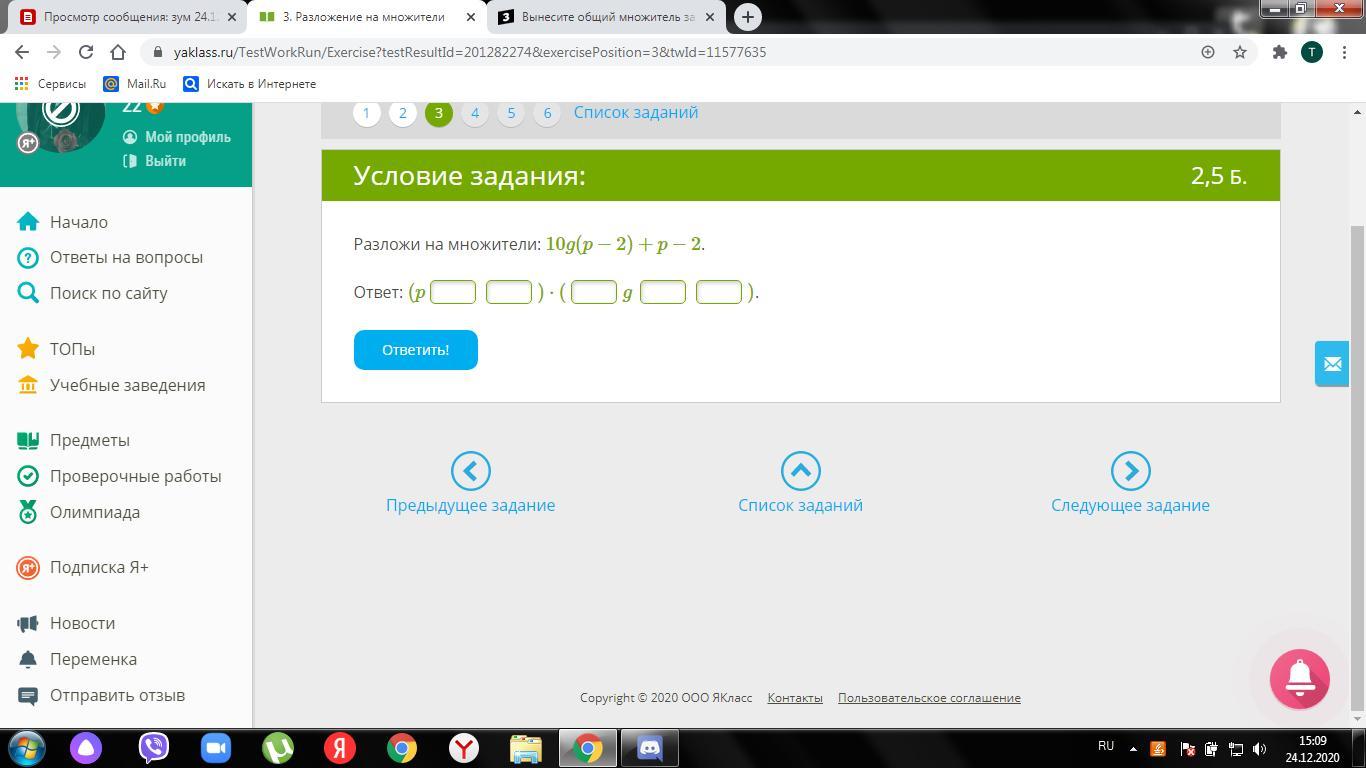Viewport: 1366px width, 768px height.
Task: Close the Разложение на множители tab
Action: pos(471,17)
